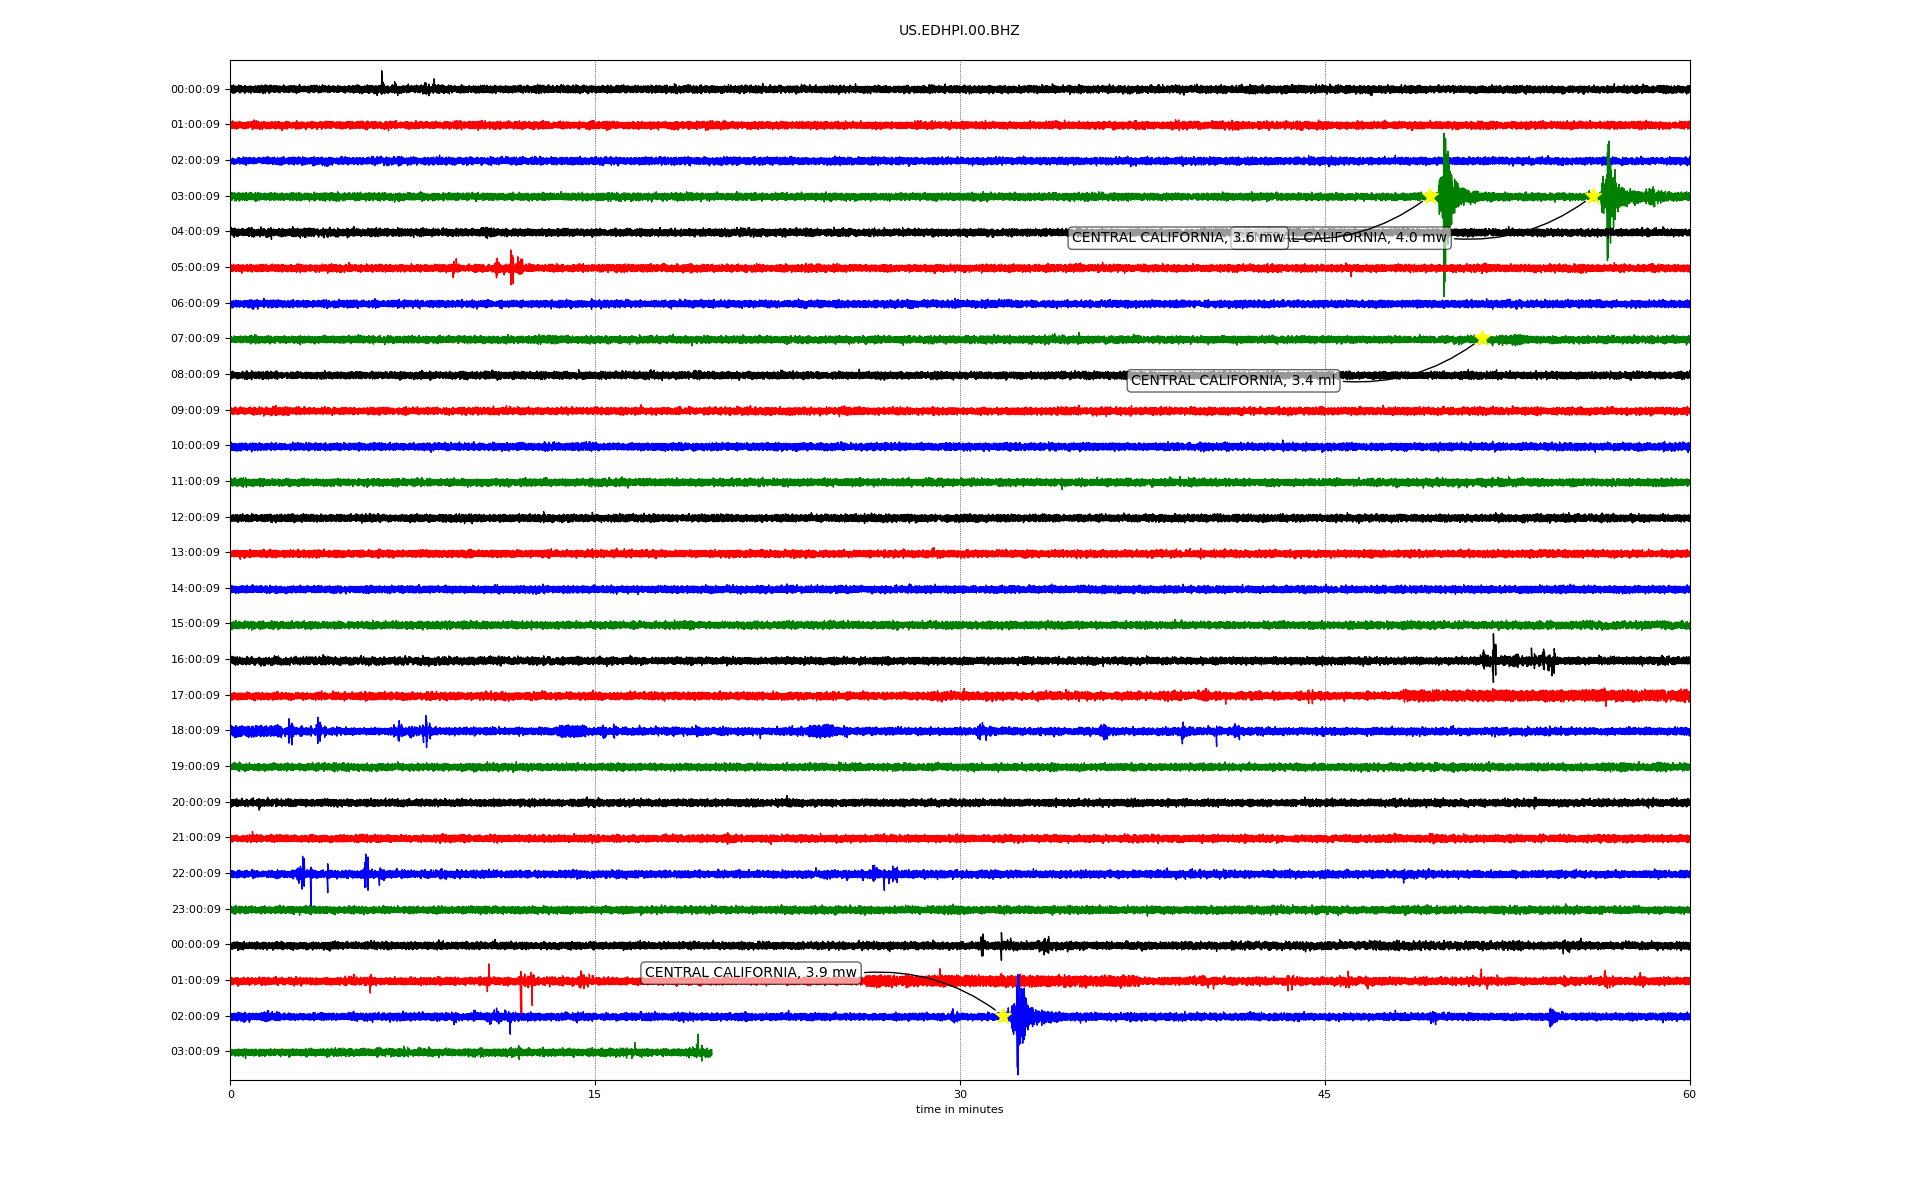Click the 15 tick on the x-axis

coord(595,1094)
